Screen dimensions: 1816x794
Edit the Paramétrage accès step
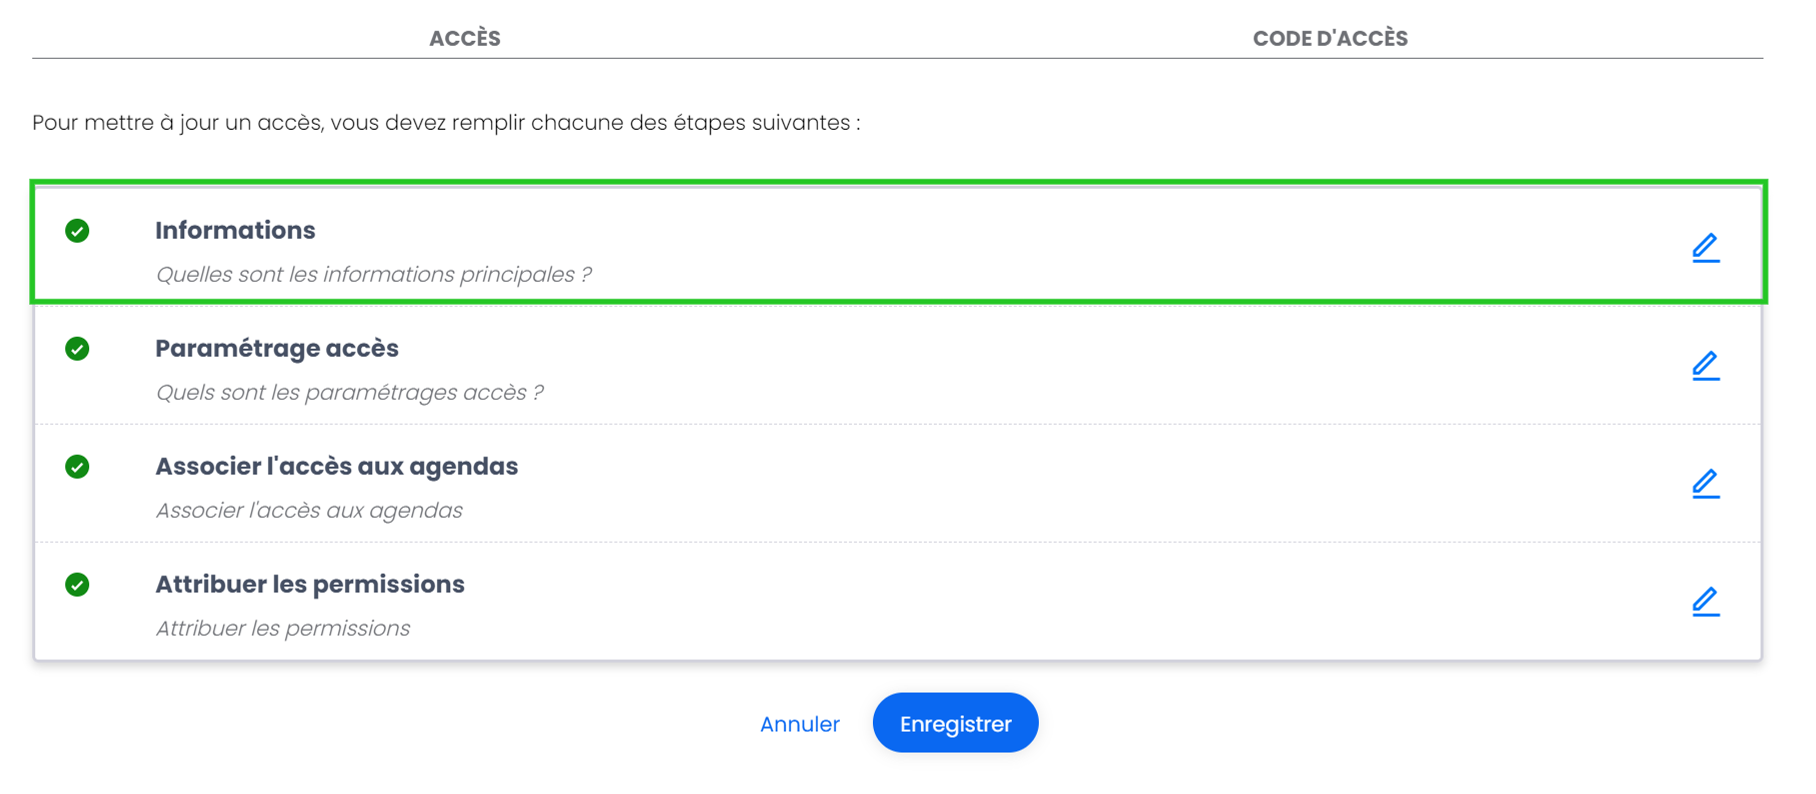point(1705,365)
